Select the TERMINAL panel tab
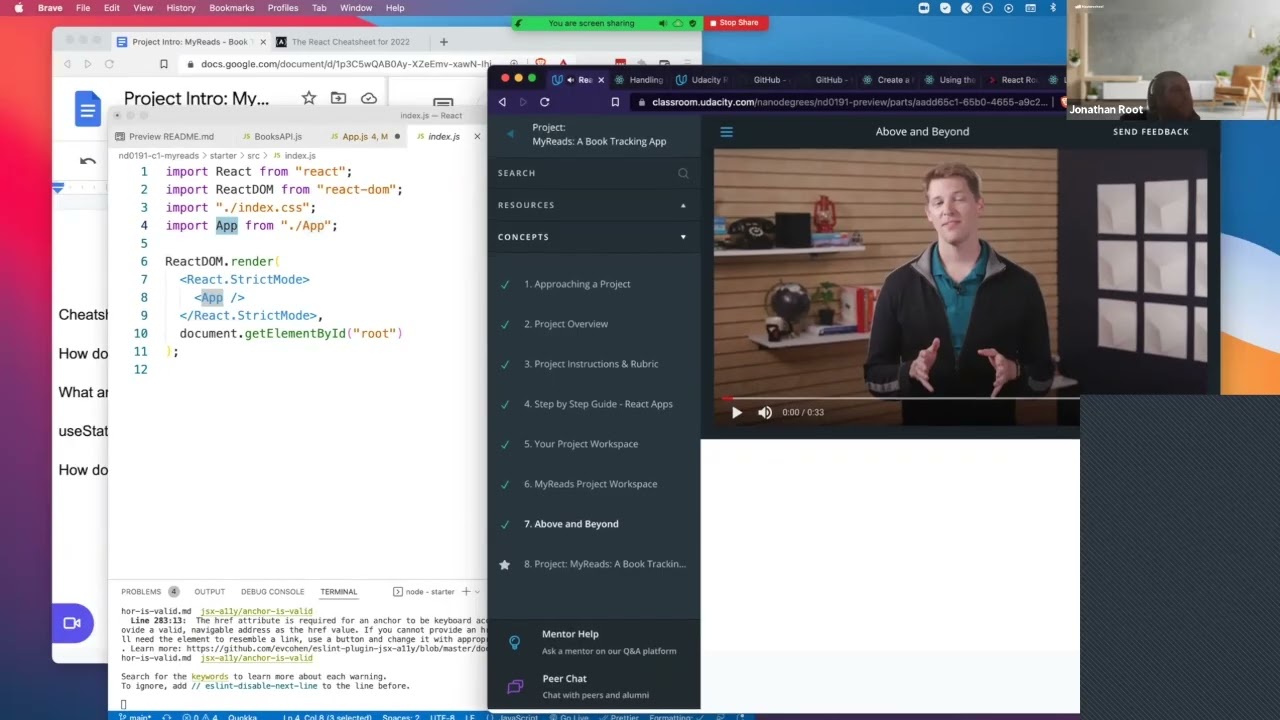 338,591
